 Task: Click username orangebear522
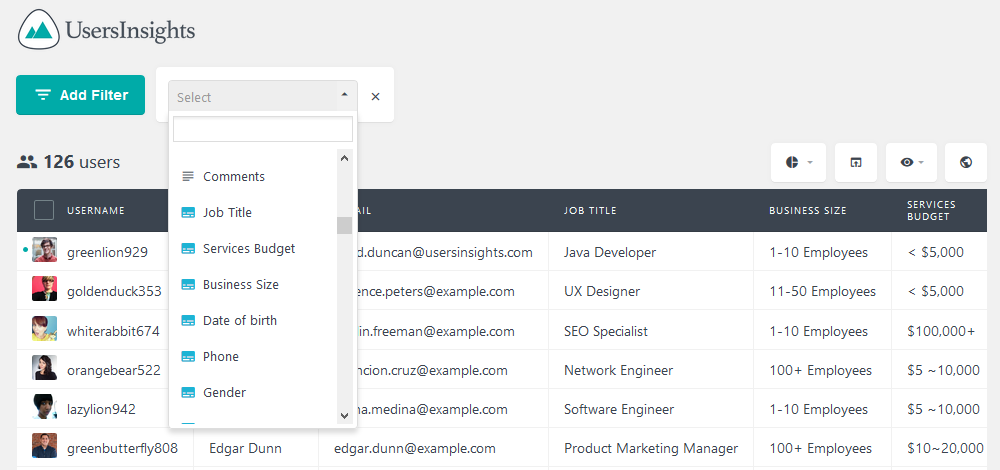tap(114, 371)
